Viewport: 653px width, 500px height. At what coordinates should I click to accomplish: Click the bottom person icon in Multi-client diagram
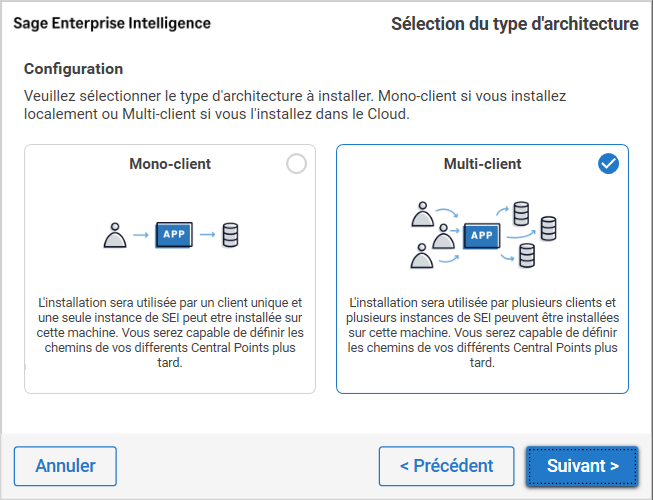(x=422, y=258)
